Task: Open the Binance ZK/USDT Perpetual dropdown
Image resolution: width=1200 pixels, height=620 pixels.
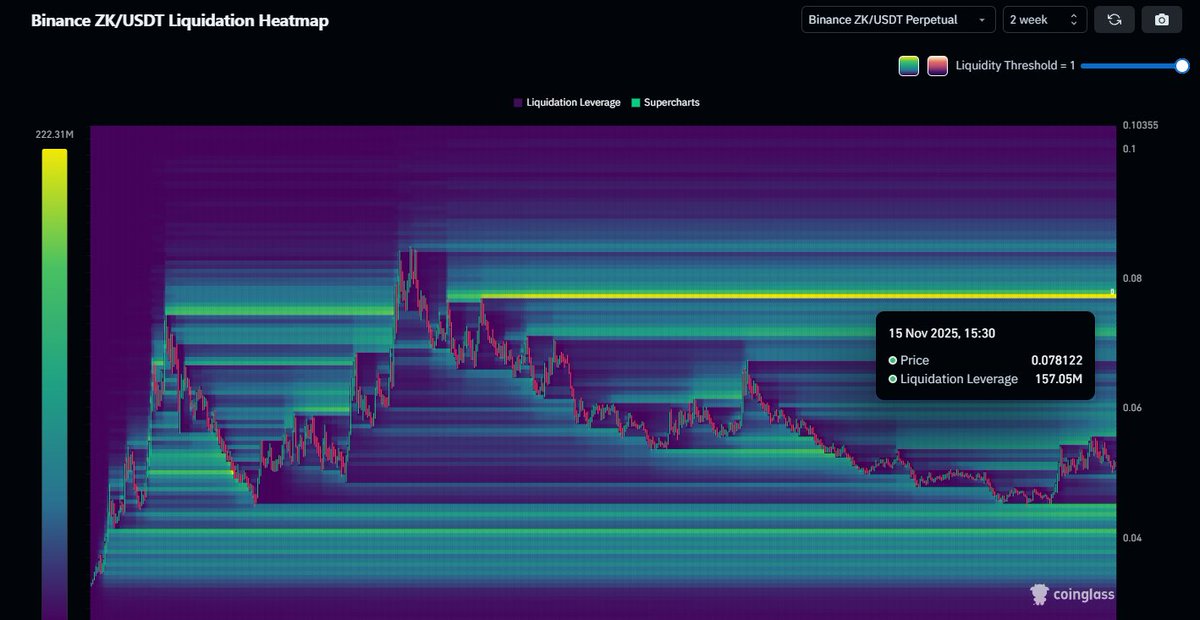Action: [898, 20]
